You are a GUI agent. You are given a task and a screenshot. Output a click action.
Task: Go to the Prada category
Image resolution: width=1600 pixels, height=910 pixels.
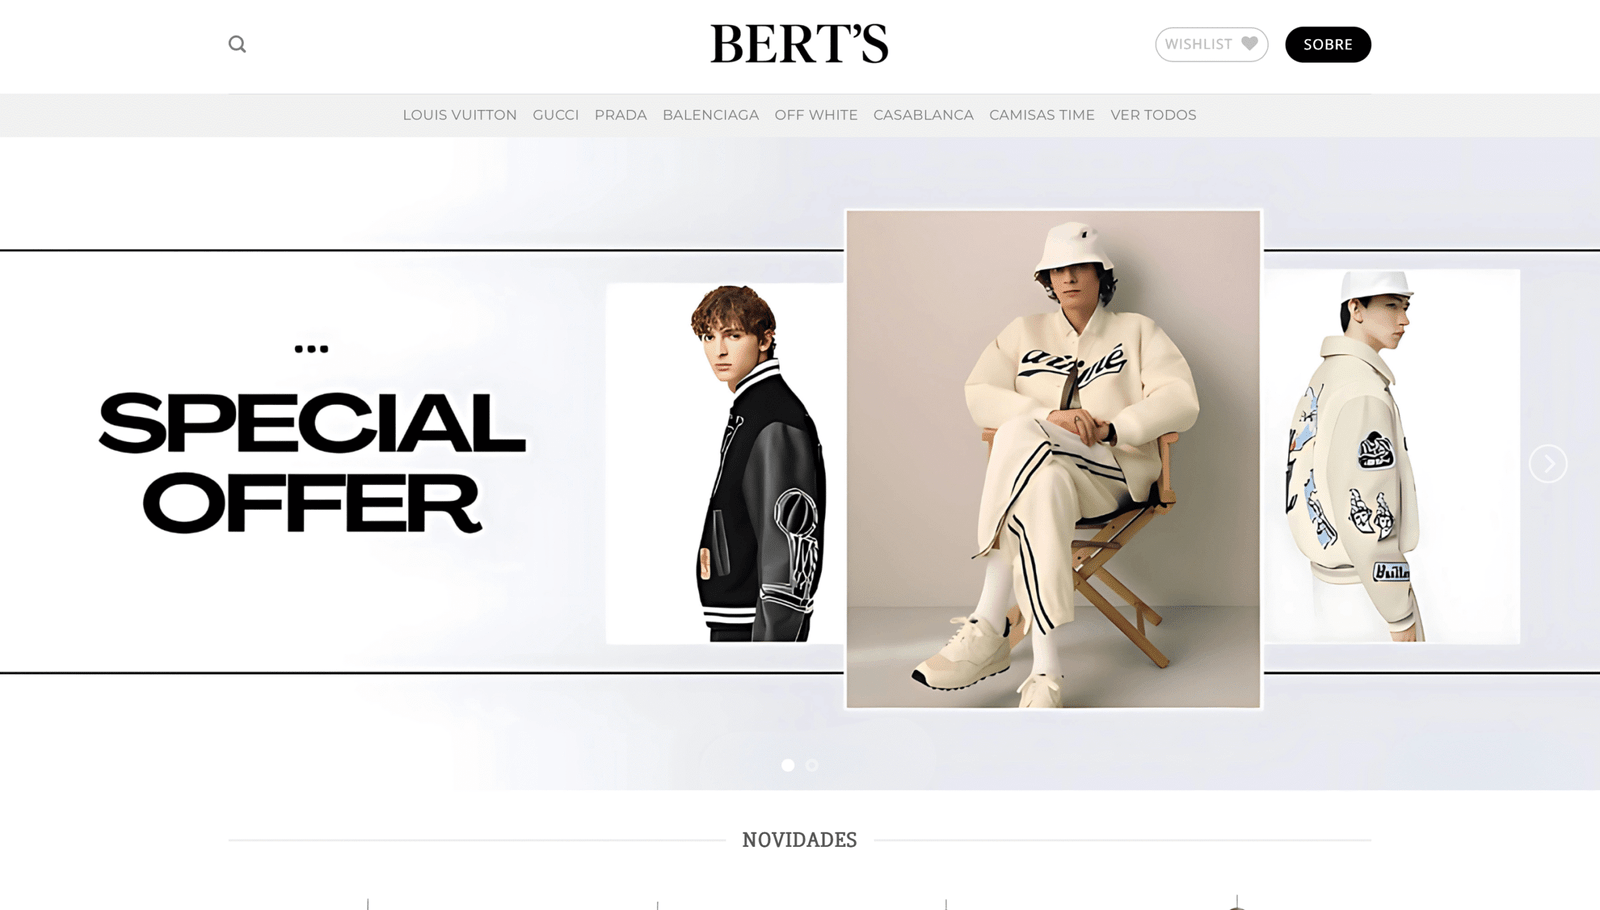point(621,115)
